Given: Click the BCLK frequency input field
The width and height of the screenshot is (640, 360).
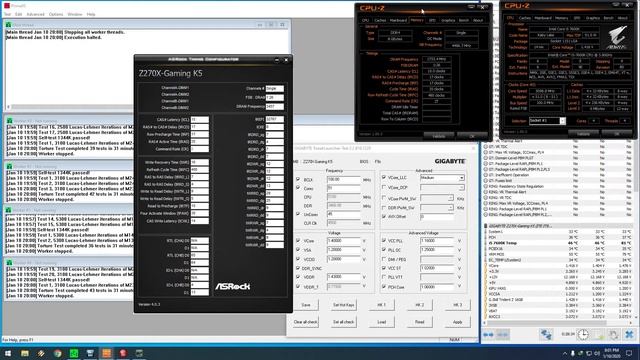Looking at the screenshot, I should 344,180.
